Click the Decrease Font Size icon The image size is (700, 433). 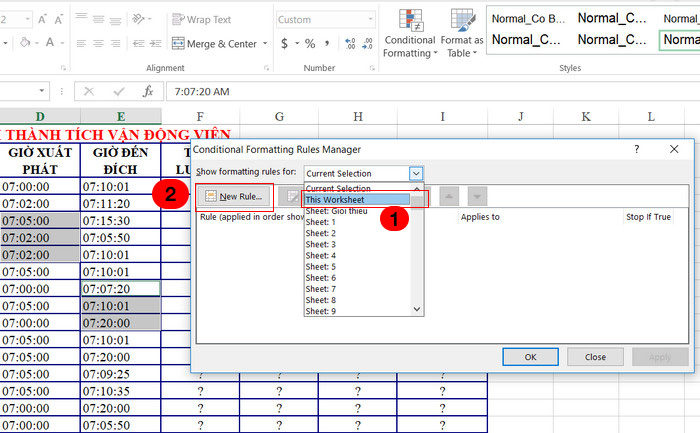(x=58, y=20)
